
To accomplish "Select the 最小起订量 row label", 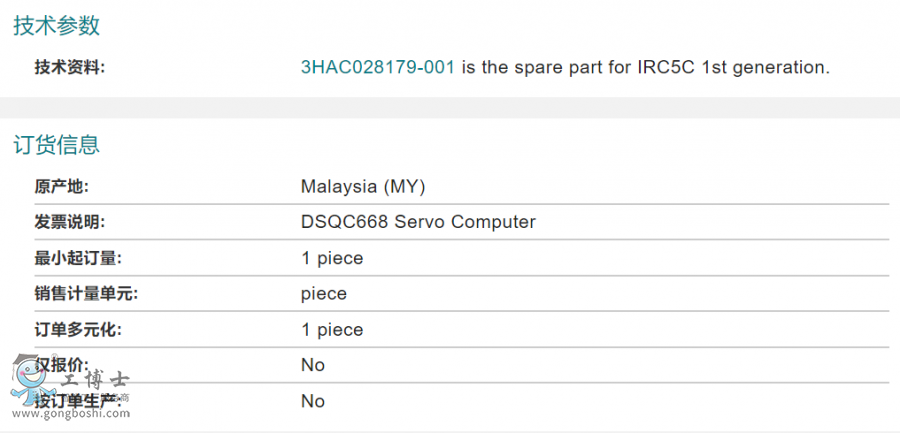I will 79,258.
